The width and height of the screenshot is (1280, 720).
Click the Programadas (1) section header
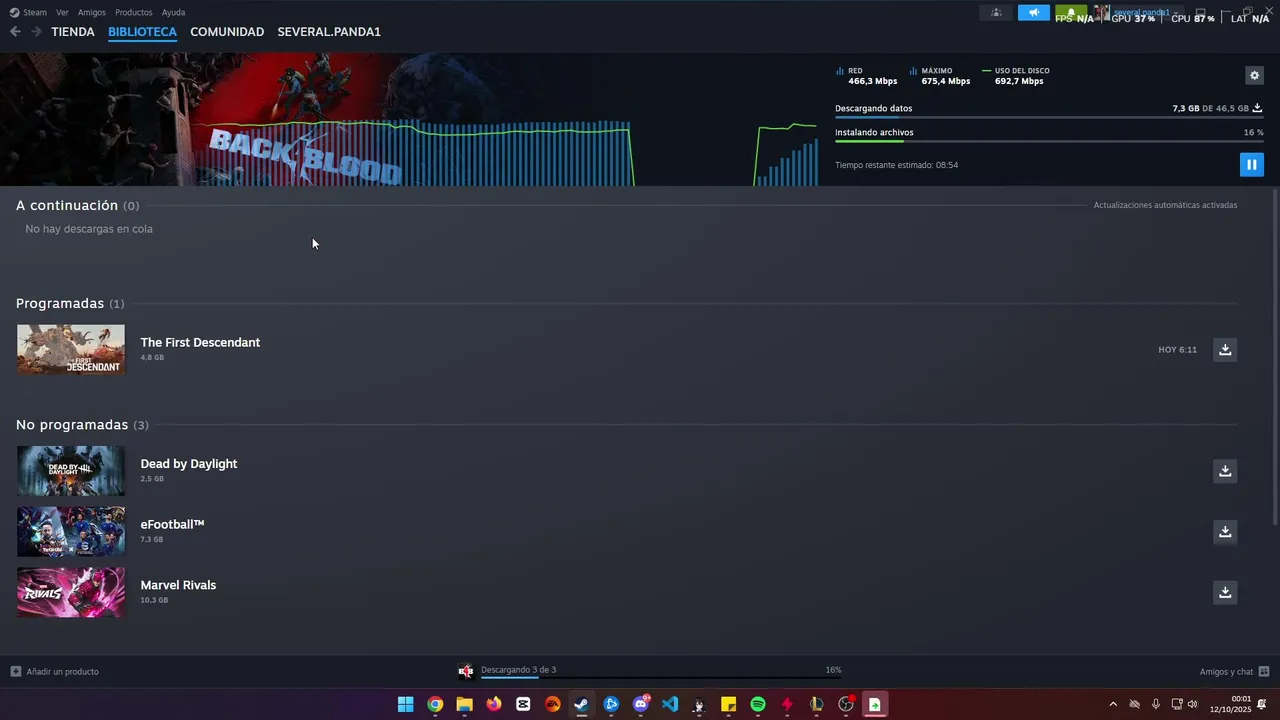(x=70, y=303)
